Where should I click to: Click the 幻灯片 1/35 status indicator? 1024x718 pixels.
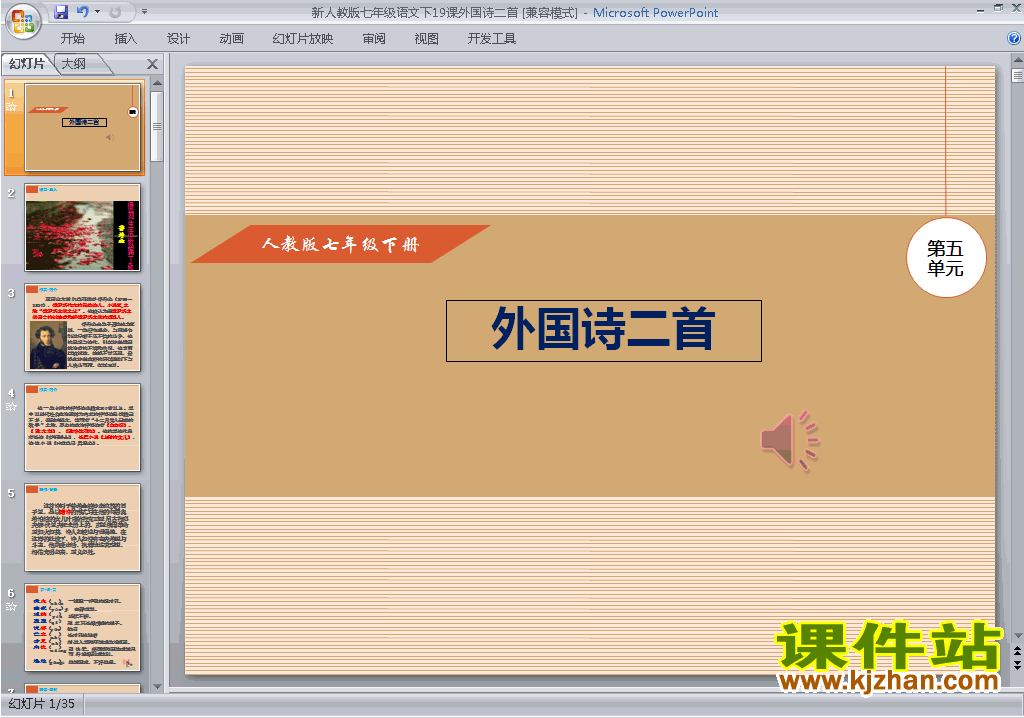(x=42, y=704)
